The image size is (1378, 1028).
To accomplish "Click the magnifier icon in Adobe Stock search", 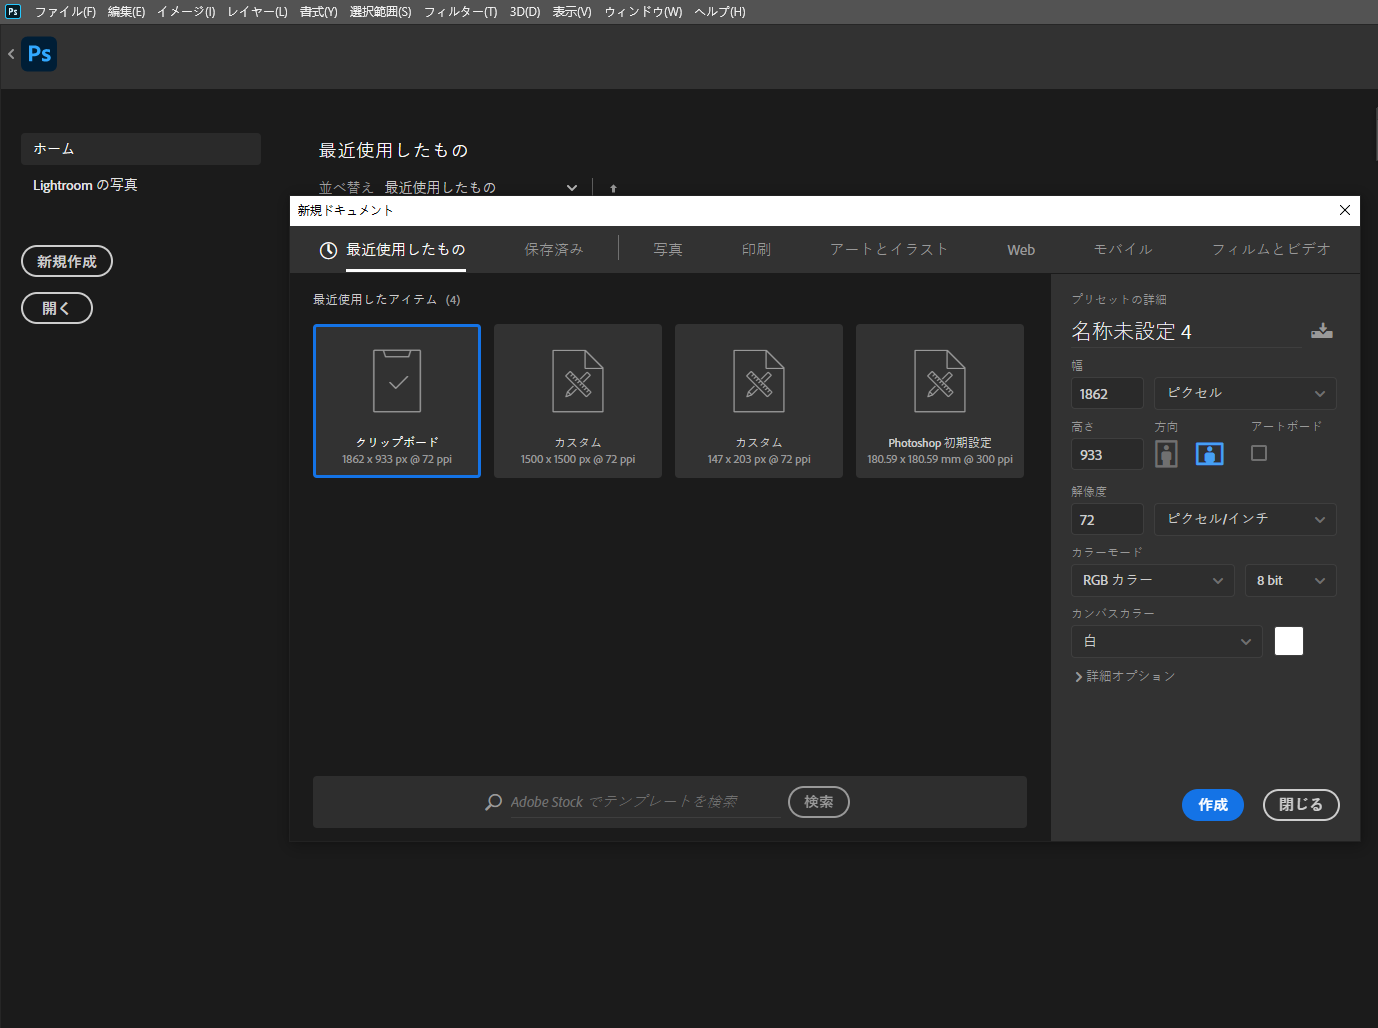I will click(494, 802).
